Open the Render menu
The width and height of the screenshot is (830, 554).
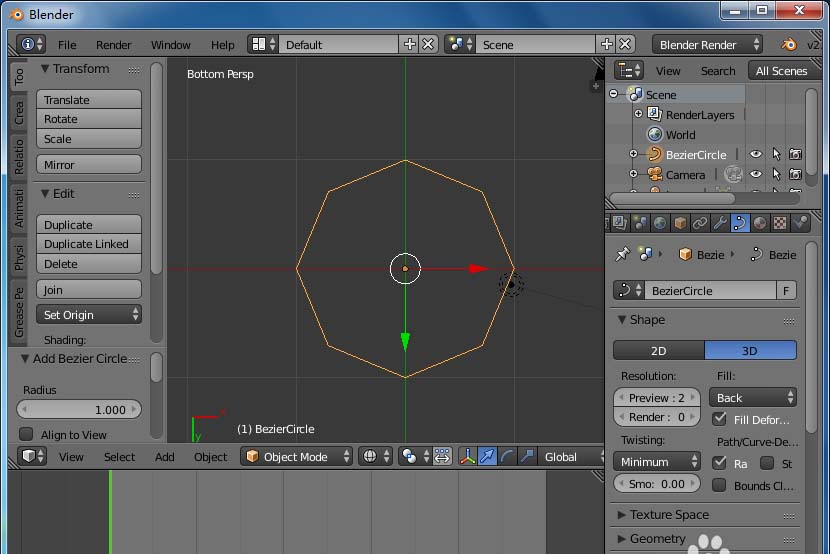click(x=114, y=45)
